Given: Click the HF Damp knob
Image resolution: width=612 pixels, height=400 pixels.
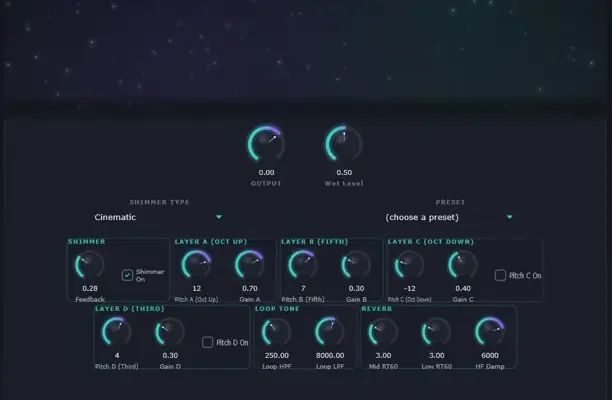Looking at the screenshot, I should [x=490, y=332].
